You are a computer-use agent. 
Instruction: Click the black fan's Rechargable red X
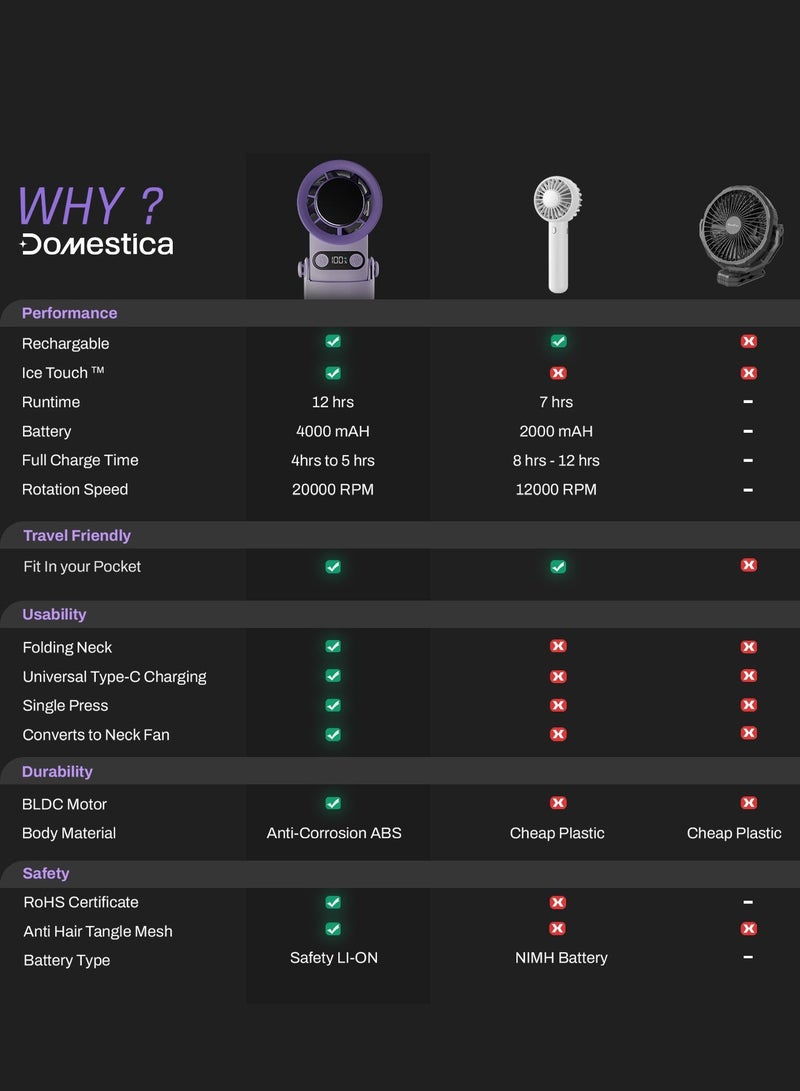point(748,342)
